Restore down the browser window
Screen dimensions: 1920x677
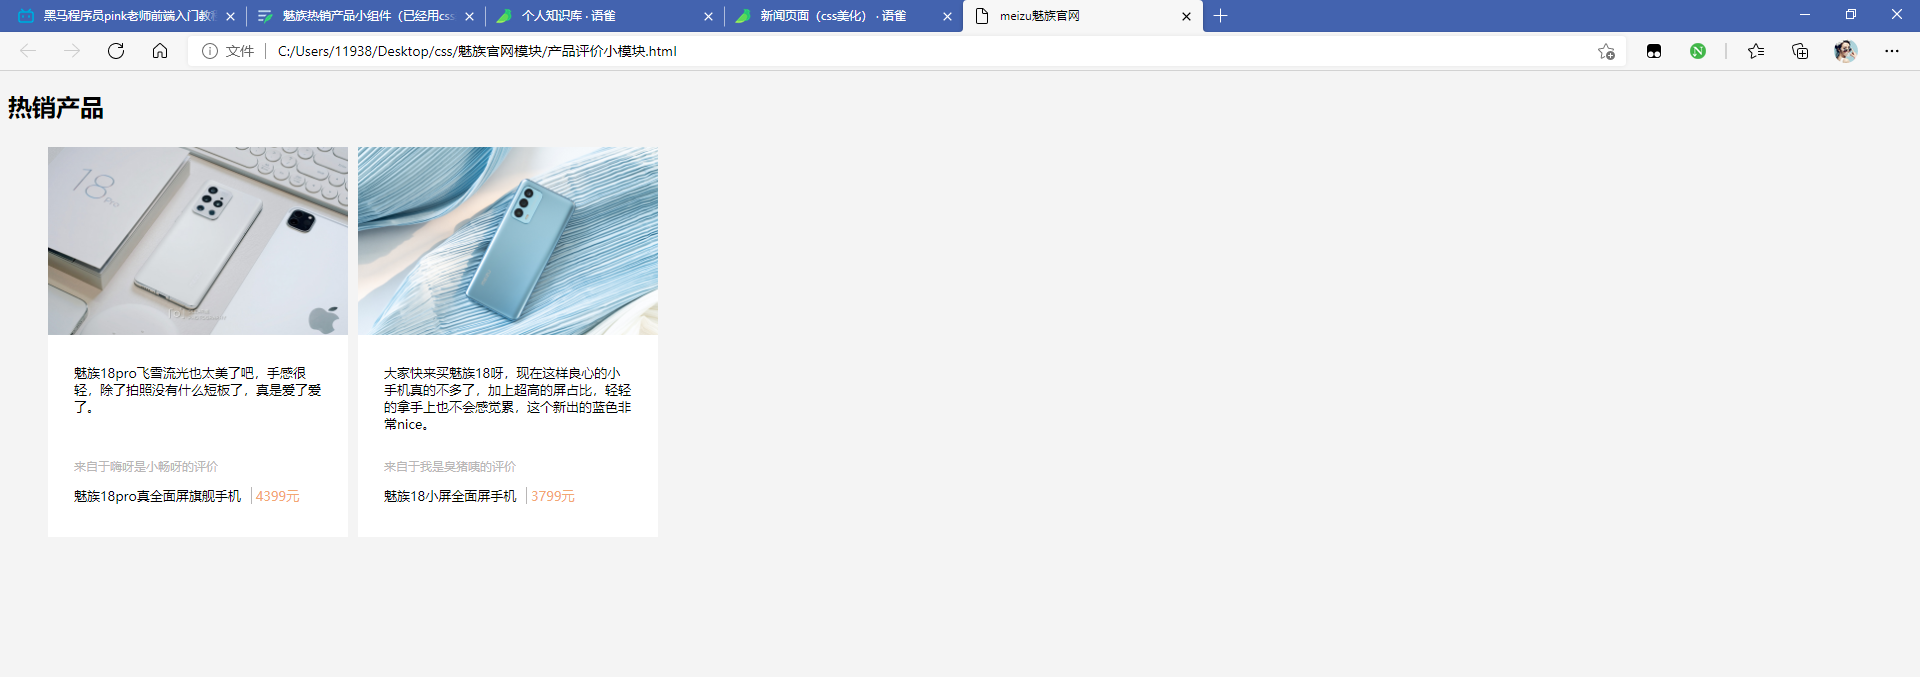pos(1851,15)
